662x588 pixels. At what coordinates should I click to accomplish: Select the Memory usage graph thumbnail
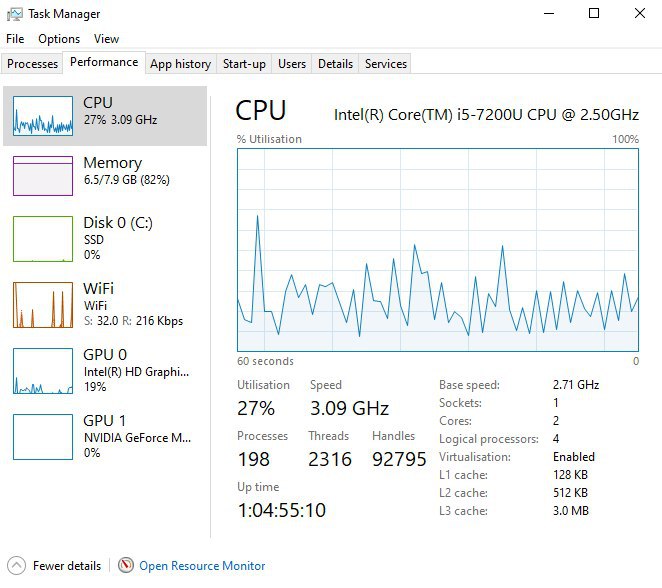43,176
